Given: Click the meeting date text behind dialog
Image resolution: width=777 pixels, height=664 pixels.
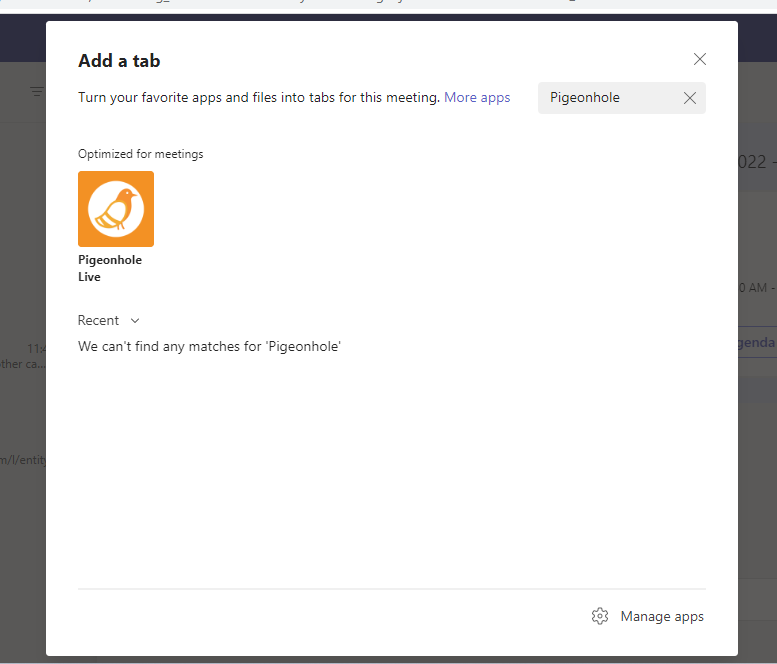Looking at the screenshot, I should [x=757, y=162].
